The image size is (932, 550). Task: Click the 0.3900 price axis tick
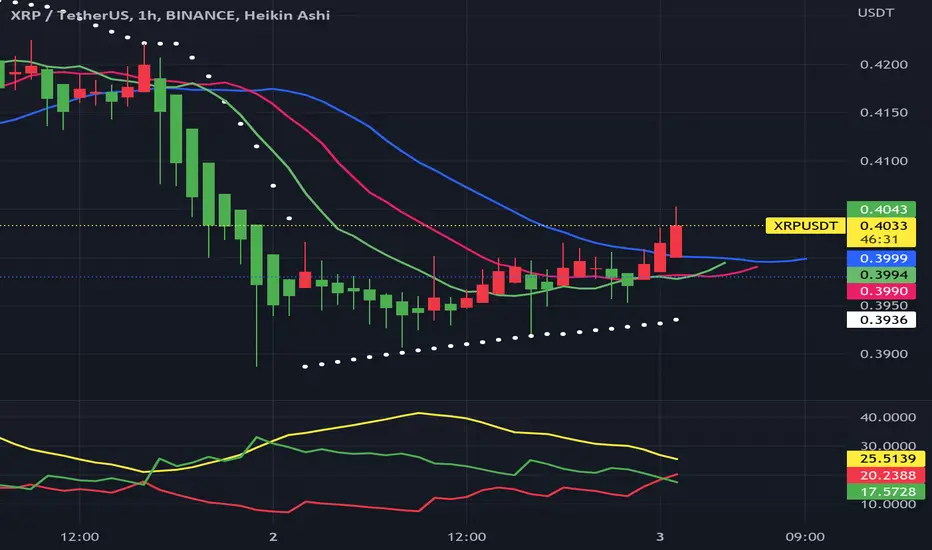coord(883,354)
